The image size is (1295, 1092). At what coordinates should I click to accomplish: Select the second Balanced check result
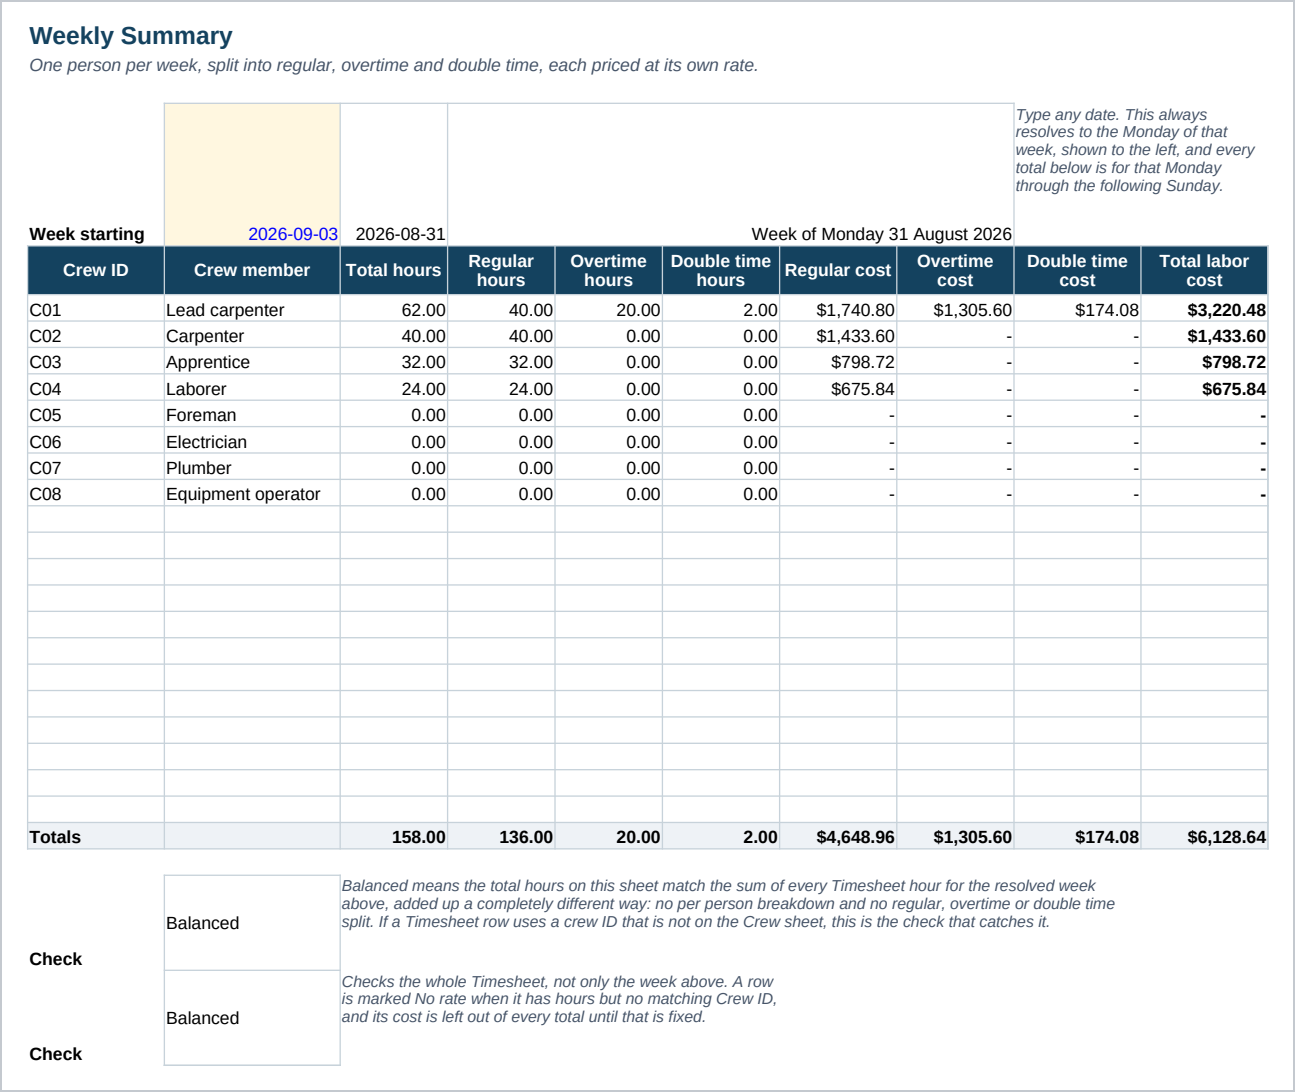click(252, 1018)
